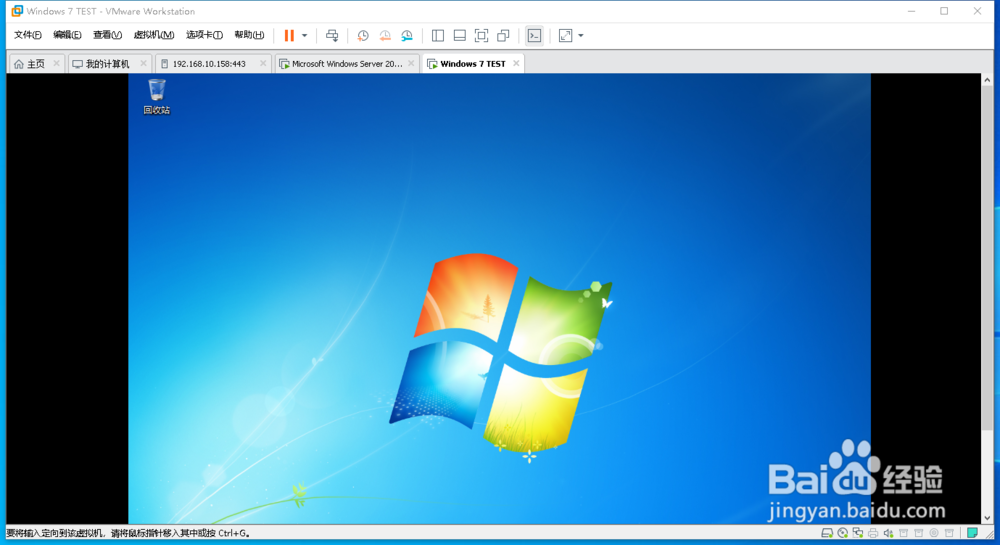The width and height of the screenshot is (1000, 545).
Task: Open the 虚拟机 menu
Action: click(154, 35)
